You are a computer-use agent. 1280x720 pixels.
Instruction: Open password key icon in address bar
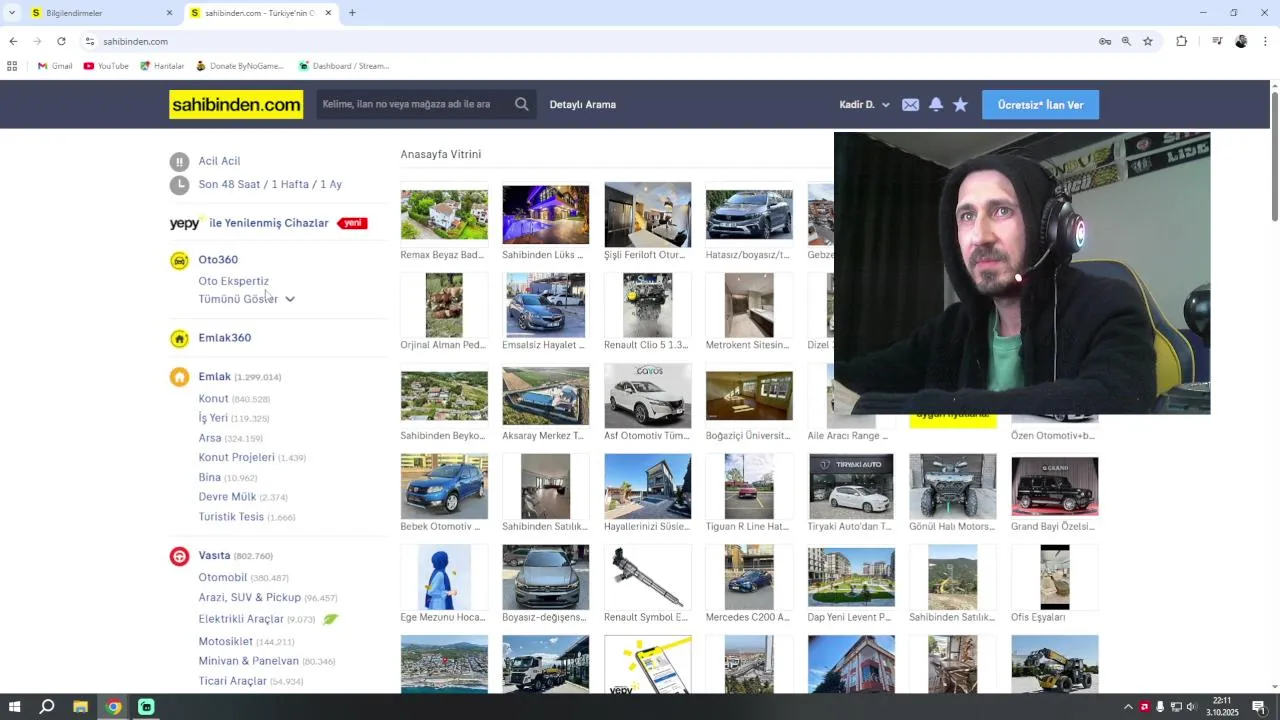click(1105, 41)
